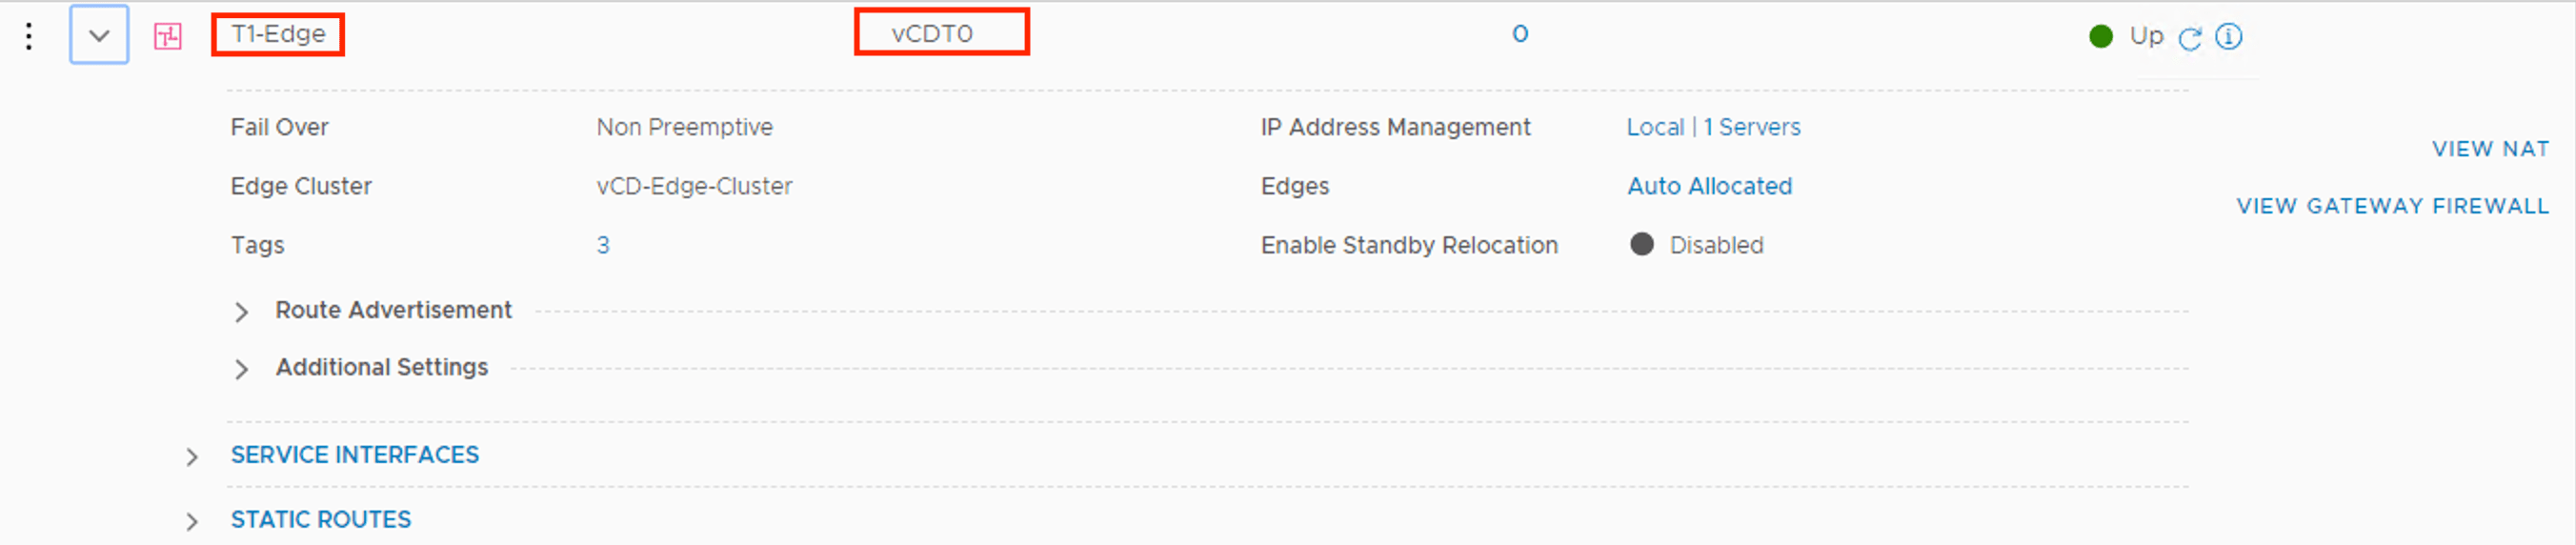This screenshot has width=2576, height=545.
Task: Open the three-dot actions menu for T1-Edge
Action: tap(29, 36)
